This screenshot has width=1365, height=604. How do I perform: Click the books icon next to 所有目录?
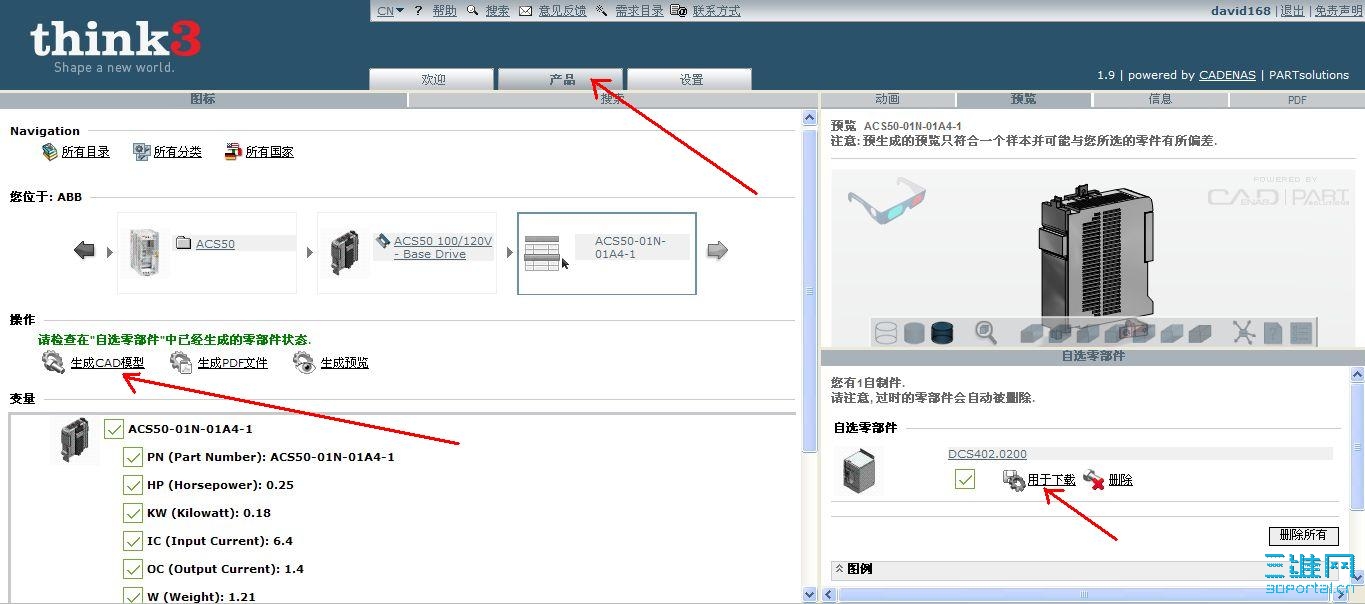pos(50,152)
